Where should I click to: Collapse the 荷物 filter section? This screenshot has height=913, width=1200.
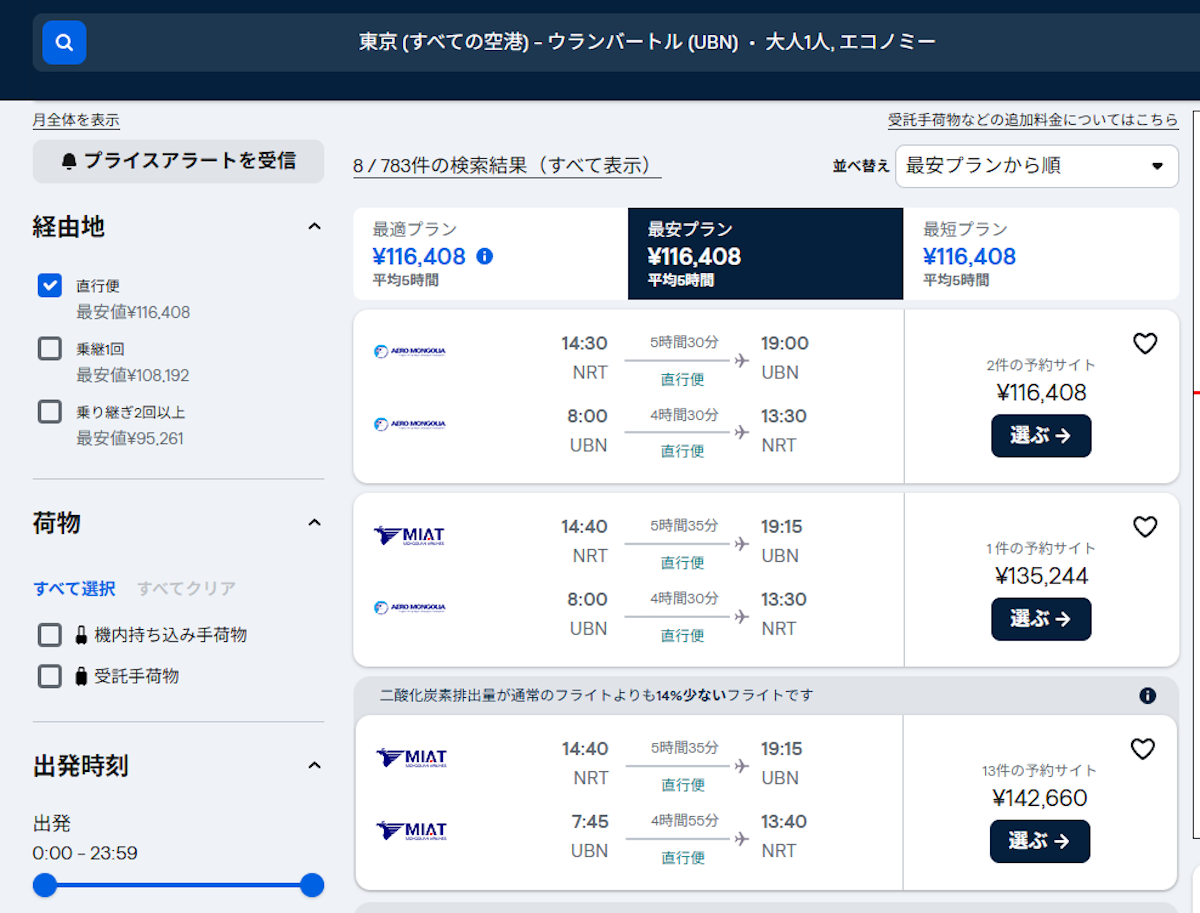point(314,523)
